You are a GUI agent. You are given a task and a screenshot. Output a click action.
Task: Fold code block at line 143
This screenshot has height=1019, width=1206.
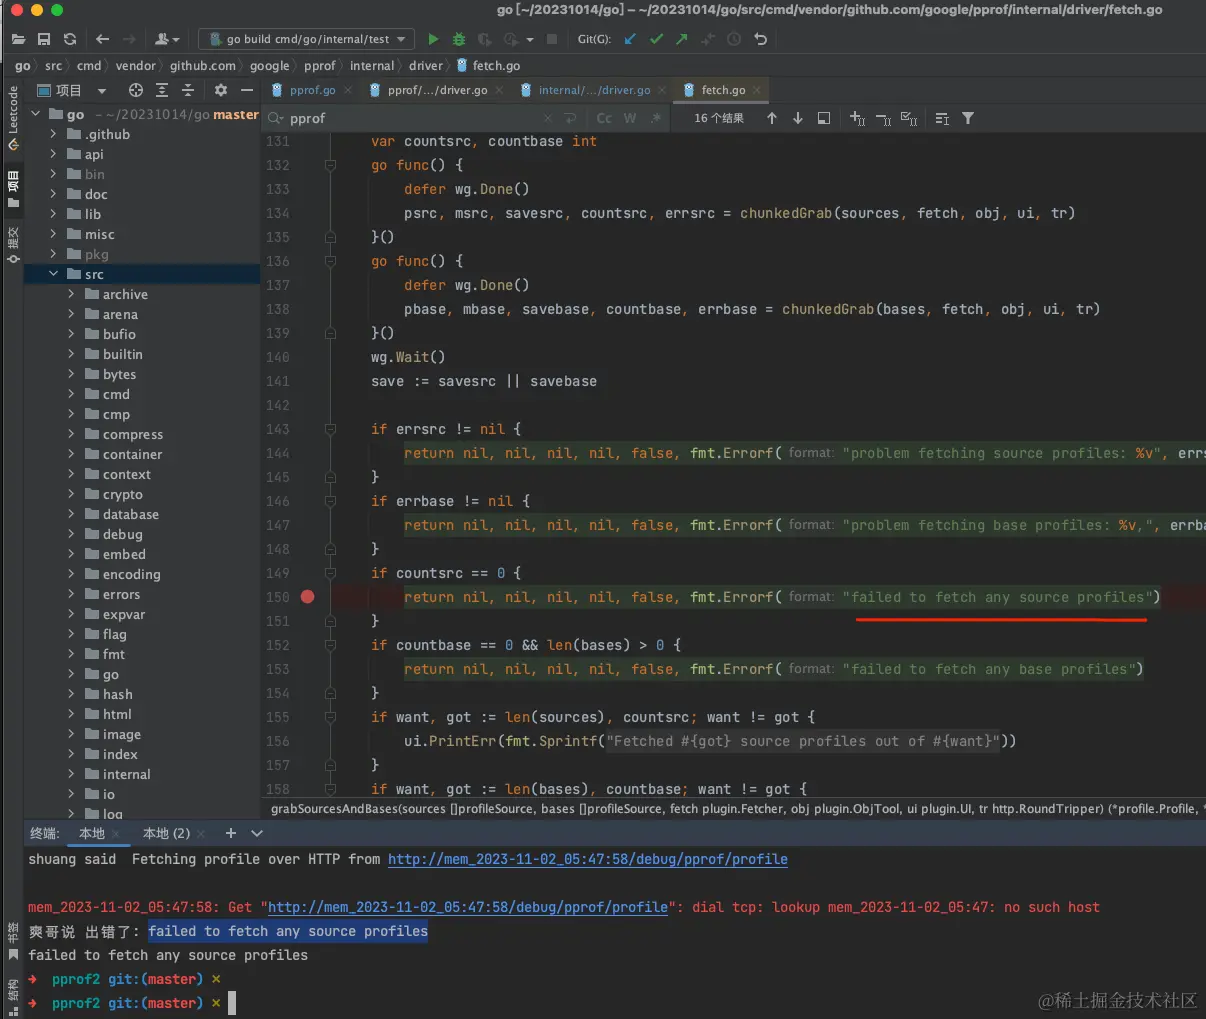click(330, 429)
